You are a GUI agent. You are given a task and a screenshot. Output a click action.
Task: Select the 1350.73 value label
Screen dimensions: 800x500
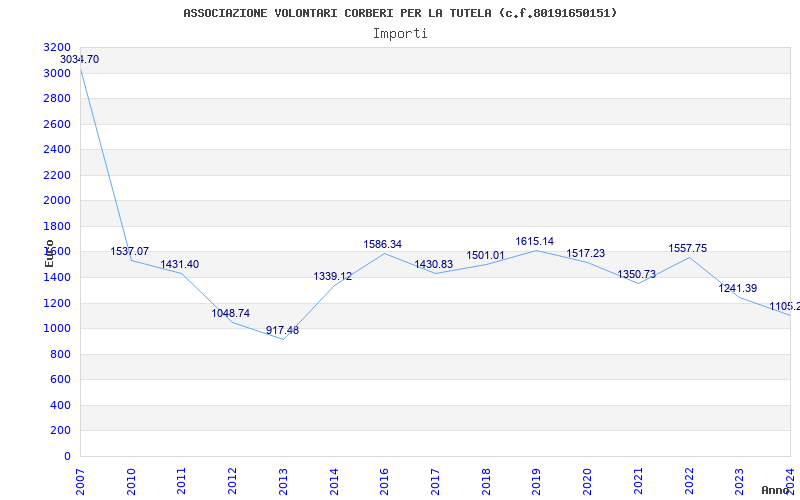[x=637, y=275]
